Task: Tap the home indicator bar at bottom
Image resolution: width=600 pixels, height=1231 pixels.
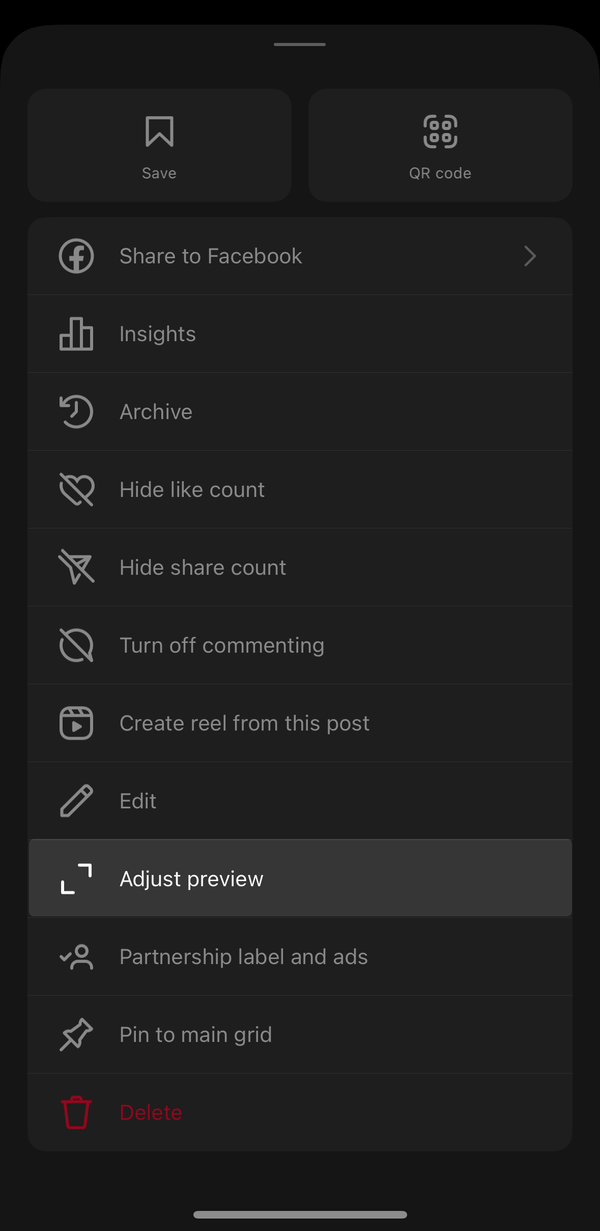Action: tap(300, 1215)
